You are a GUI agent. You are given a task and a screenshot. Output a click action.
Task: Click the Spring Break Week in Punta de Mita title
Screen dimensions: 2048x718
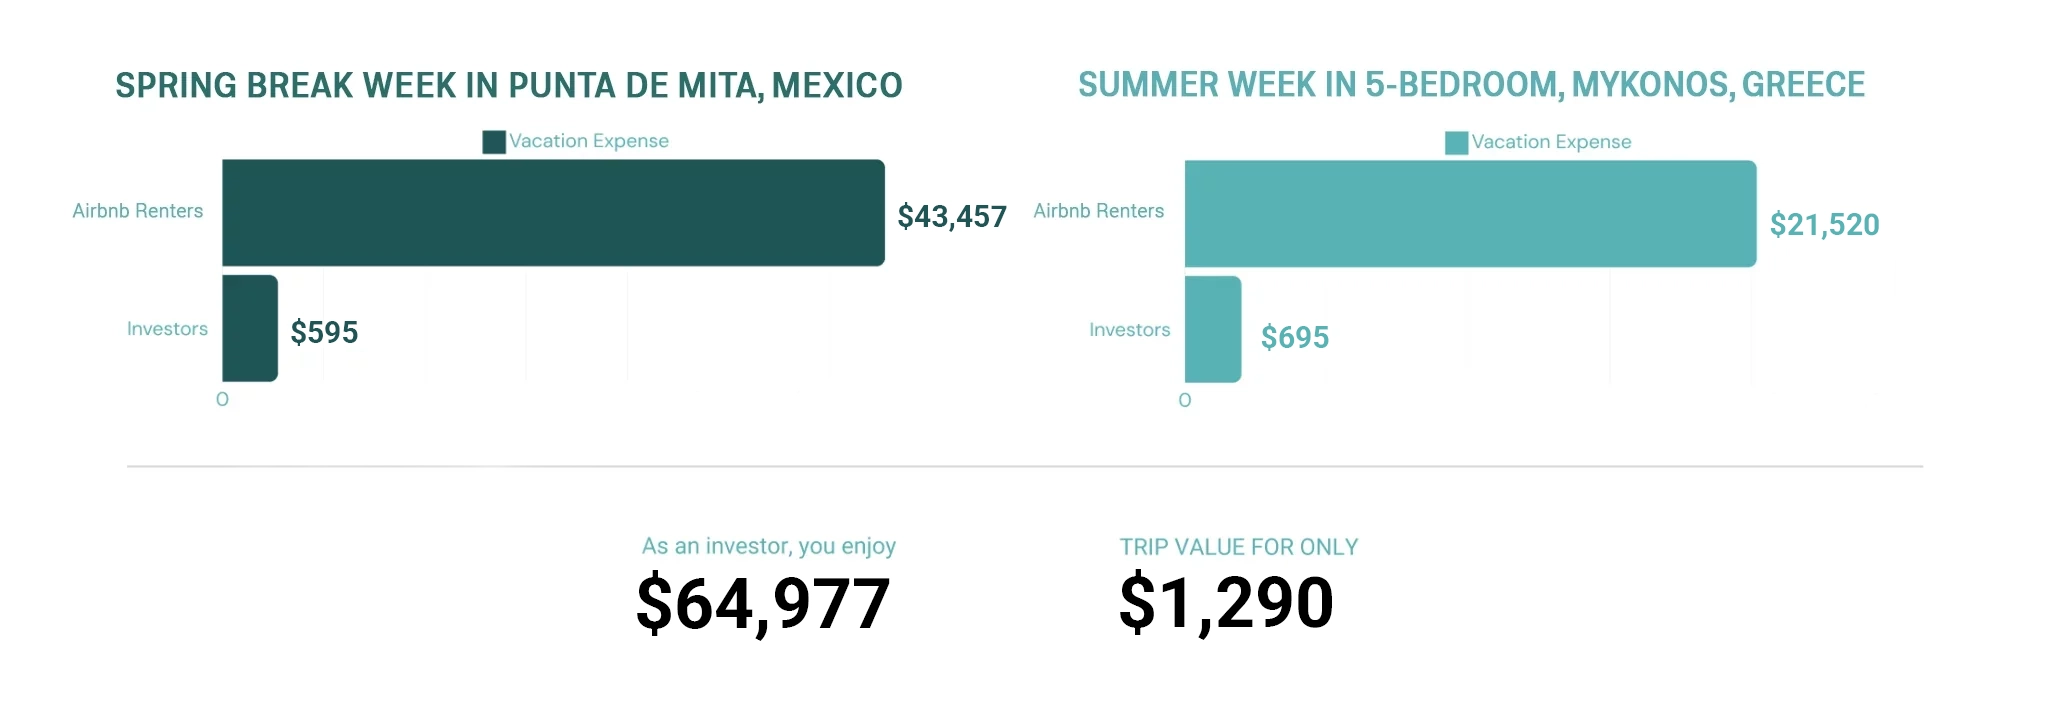pos(509,86)
